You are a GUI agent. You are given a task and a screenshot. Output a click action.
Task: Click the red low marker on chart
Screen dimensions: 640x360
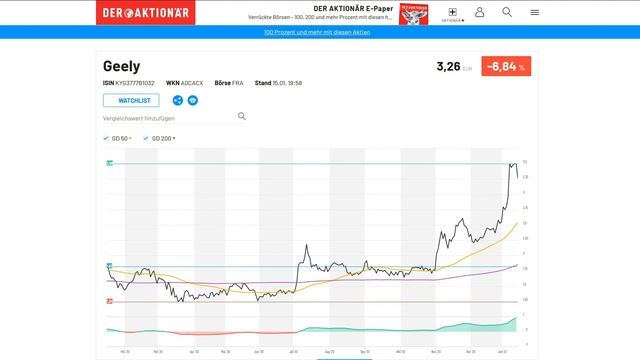[x=109, y=301]
